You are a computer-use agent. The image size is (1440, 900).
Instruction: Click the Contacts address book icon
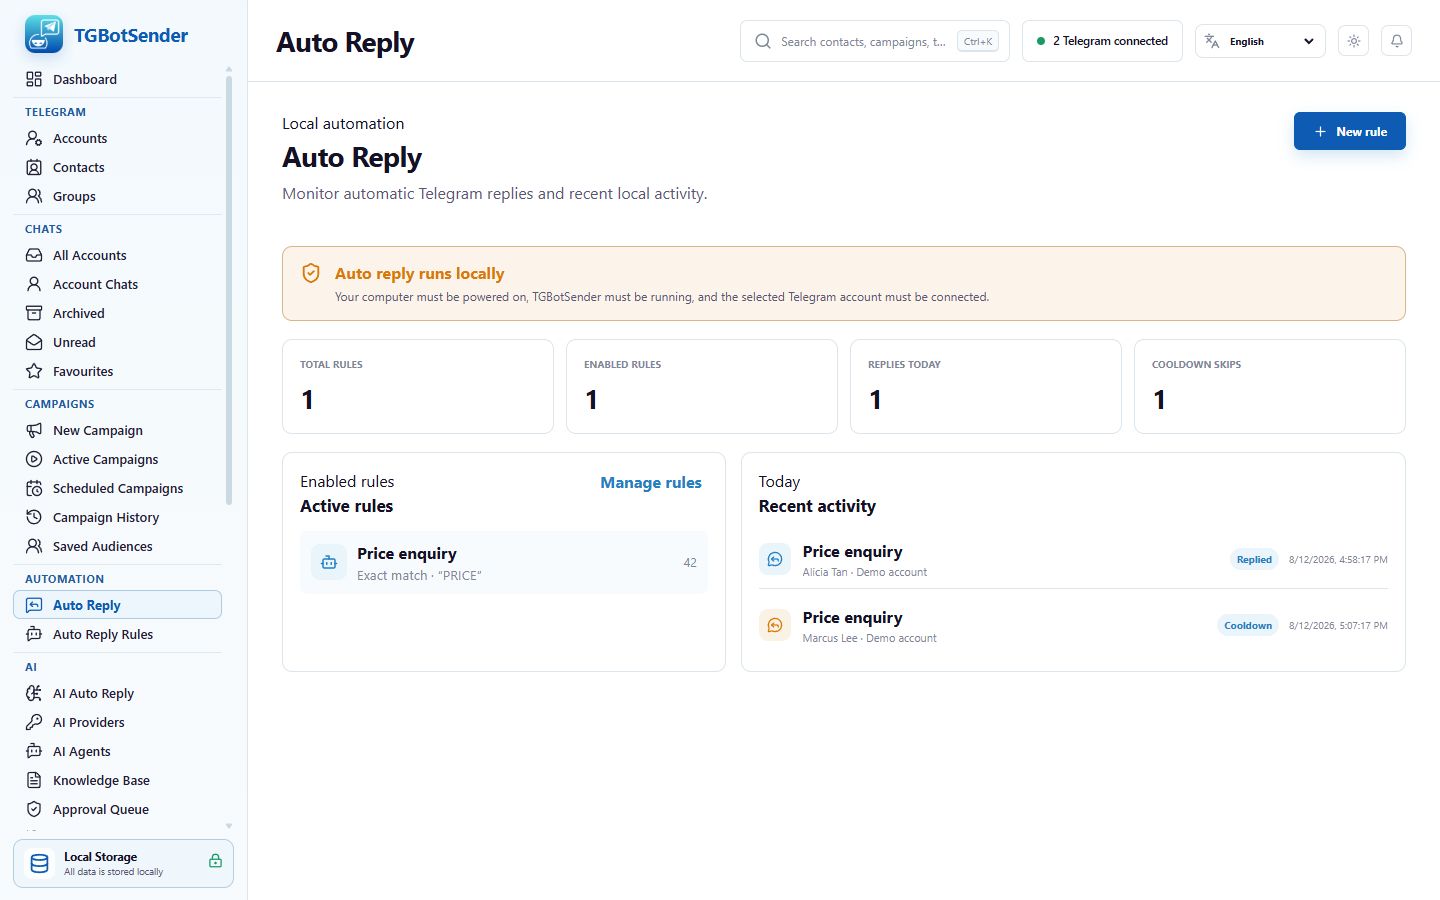[34, 167]
